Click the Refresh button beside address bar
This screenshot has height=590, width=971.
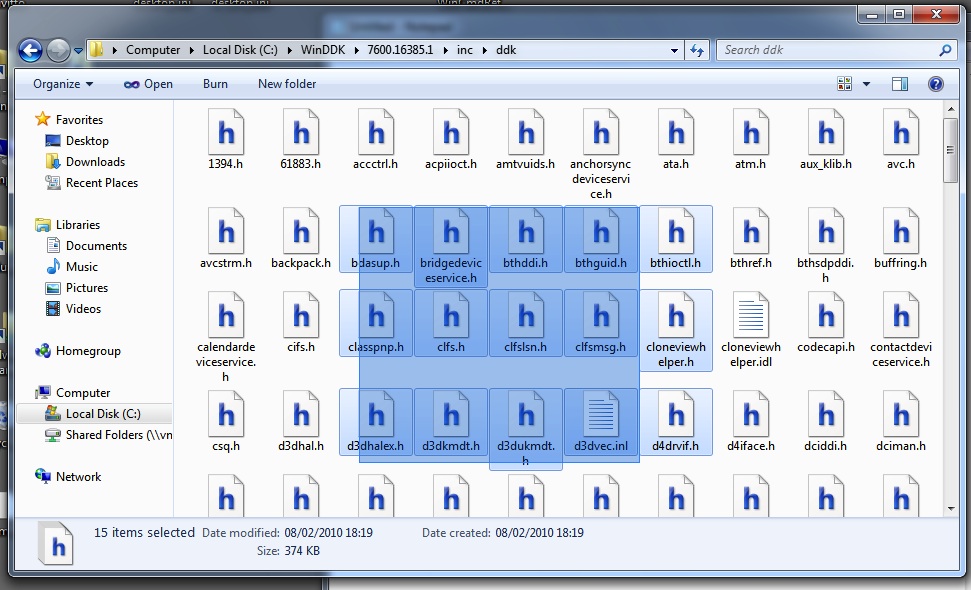click(697, 50)
